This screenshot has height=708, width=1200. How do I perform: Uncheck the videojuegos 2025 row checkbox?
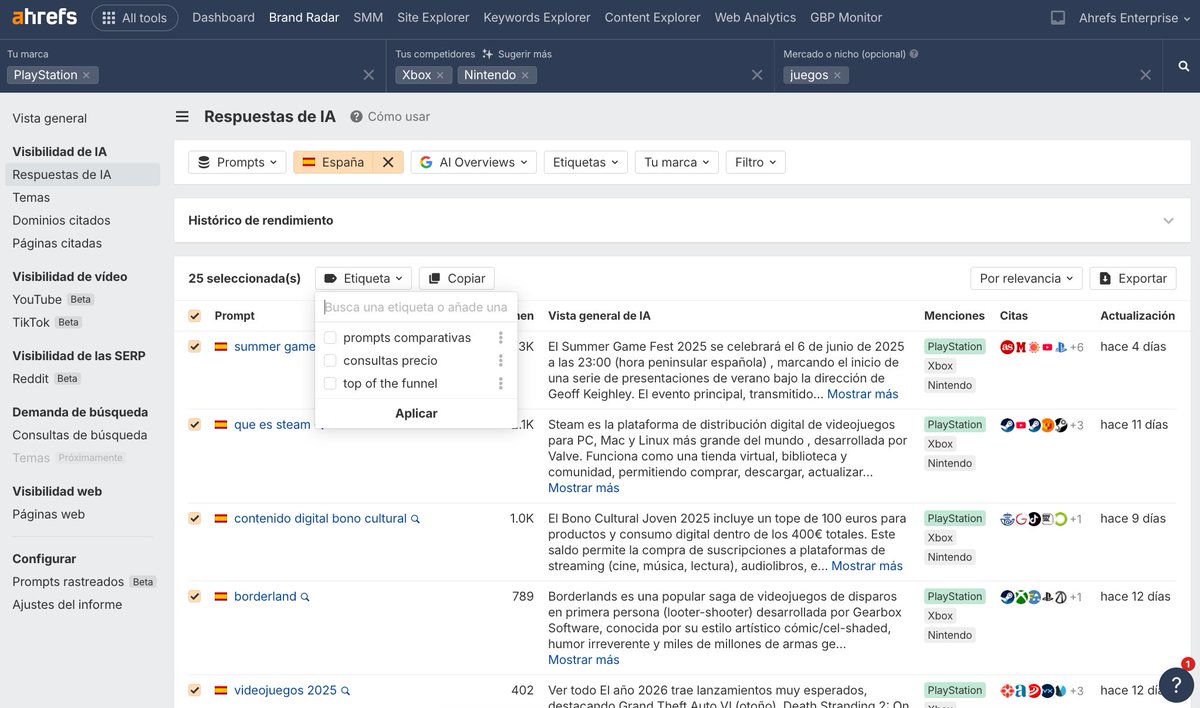point(195,691)
